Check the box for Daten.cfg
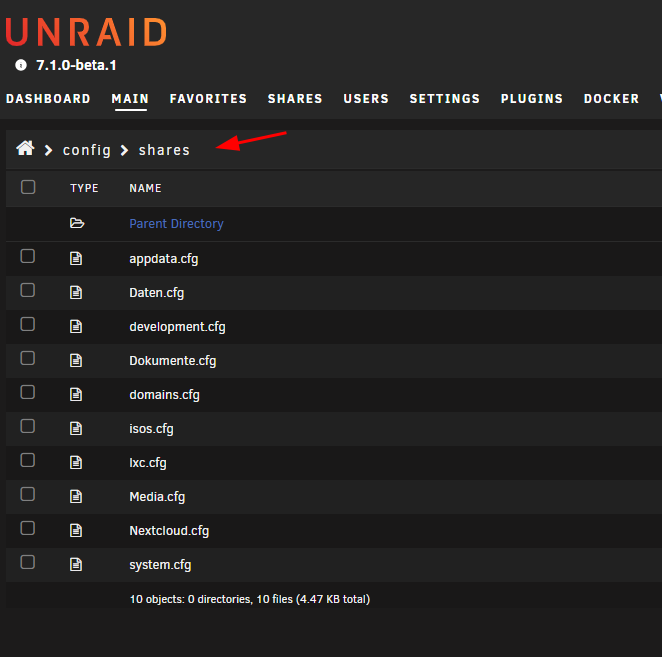 coord(28,290)
